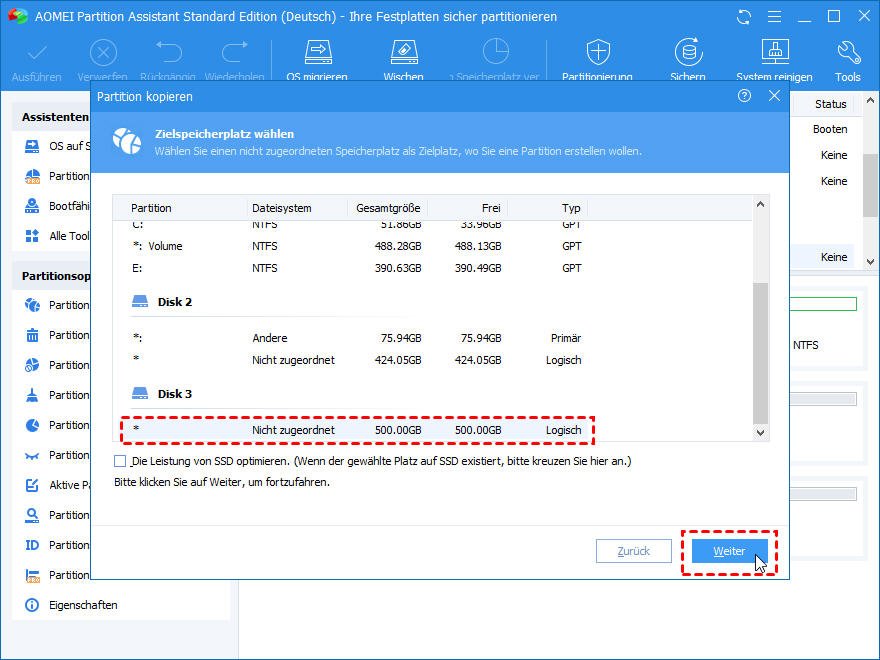
Task: Click the Eigenschaften sidebar item
Action: (x=83, y=605)
